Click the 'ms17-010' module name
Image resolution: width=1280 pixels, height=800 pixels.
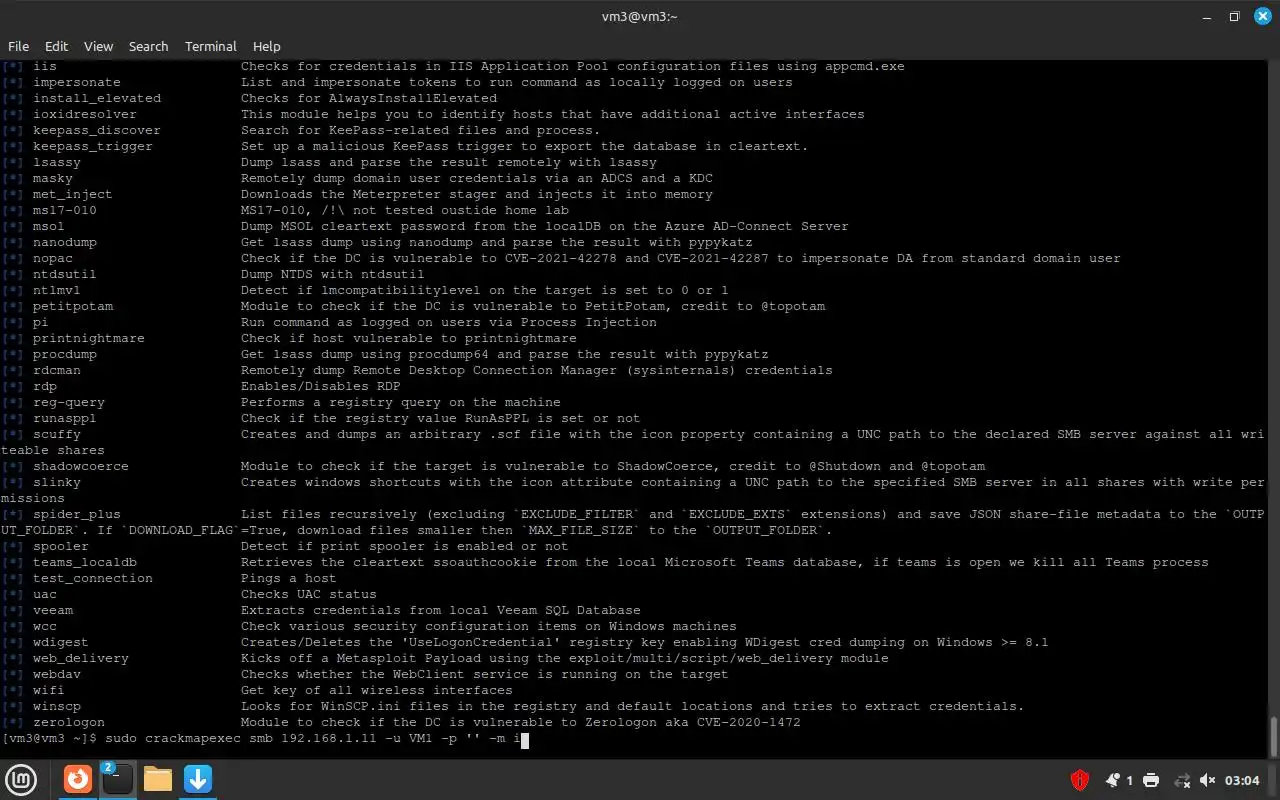(x=65, y=210)
